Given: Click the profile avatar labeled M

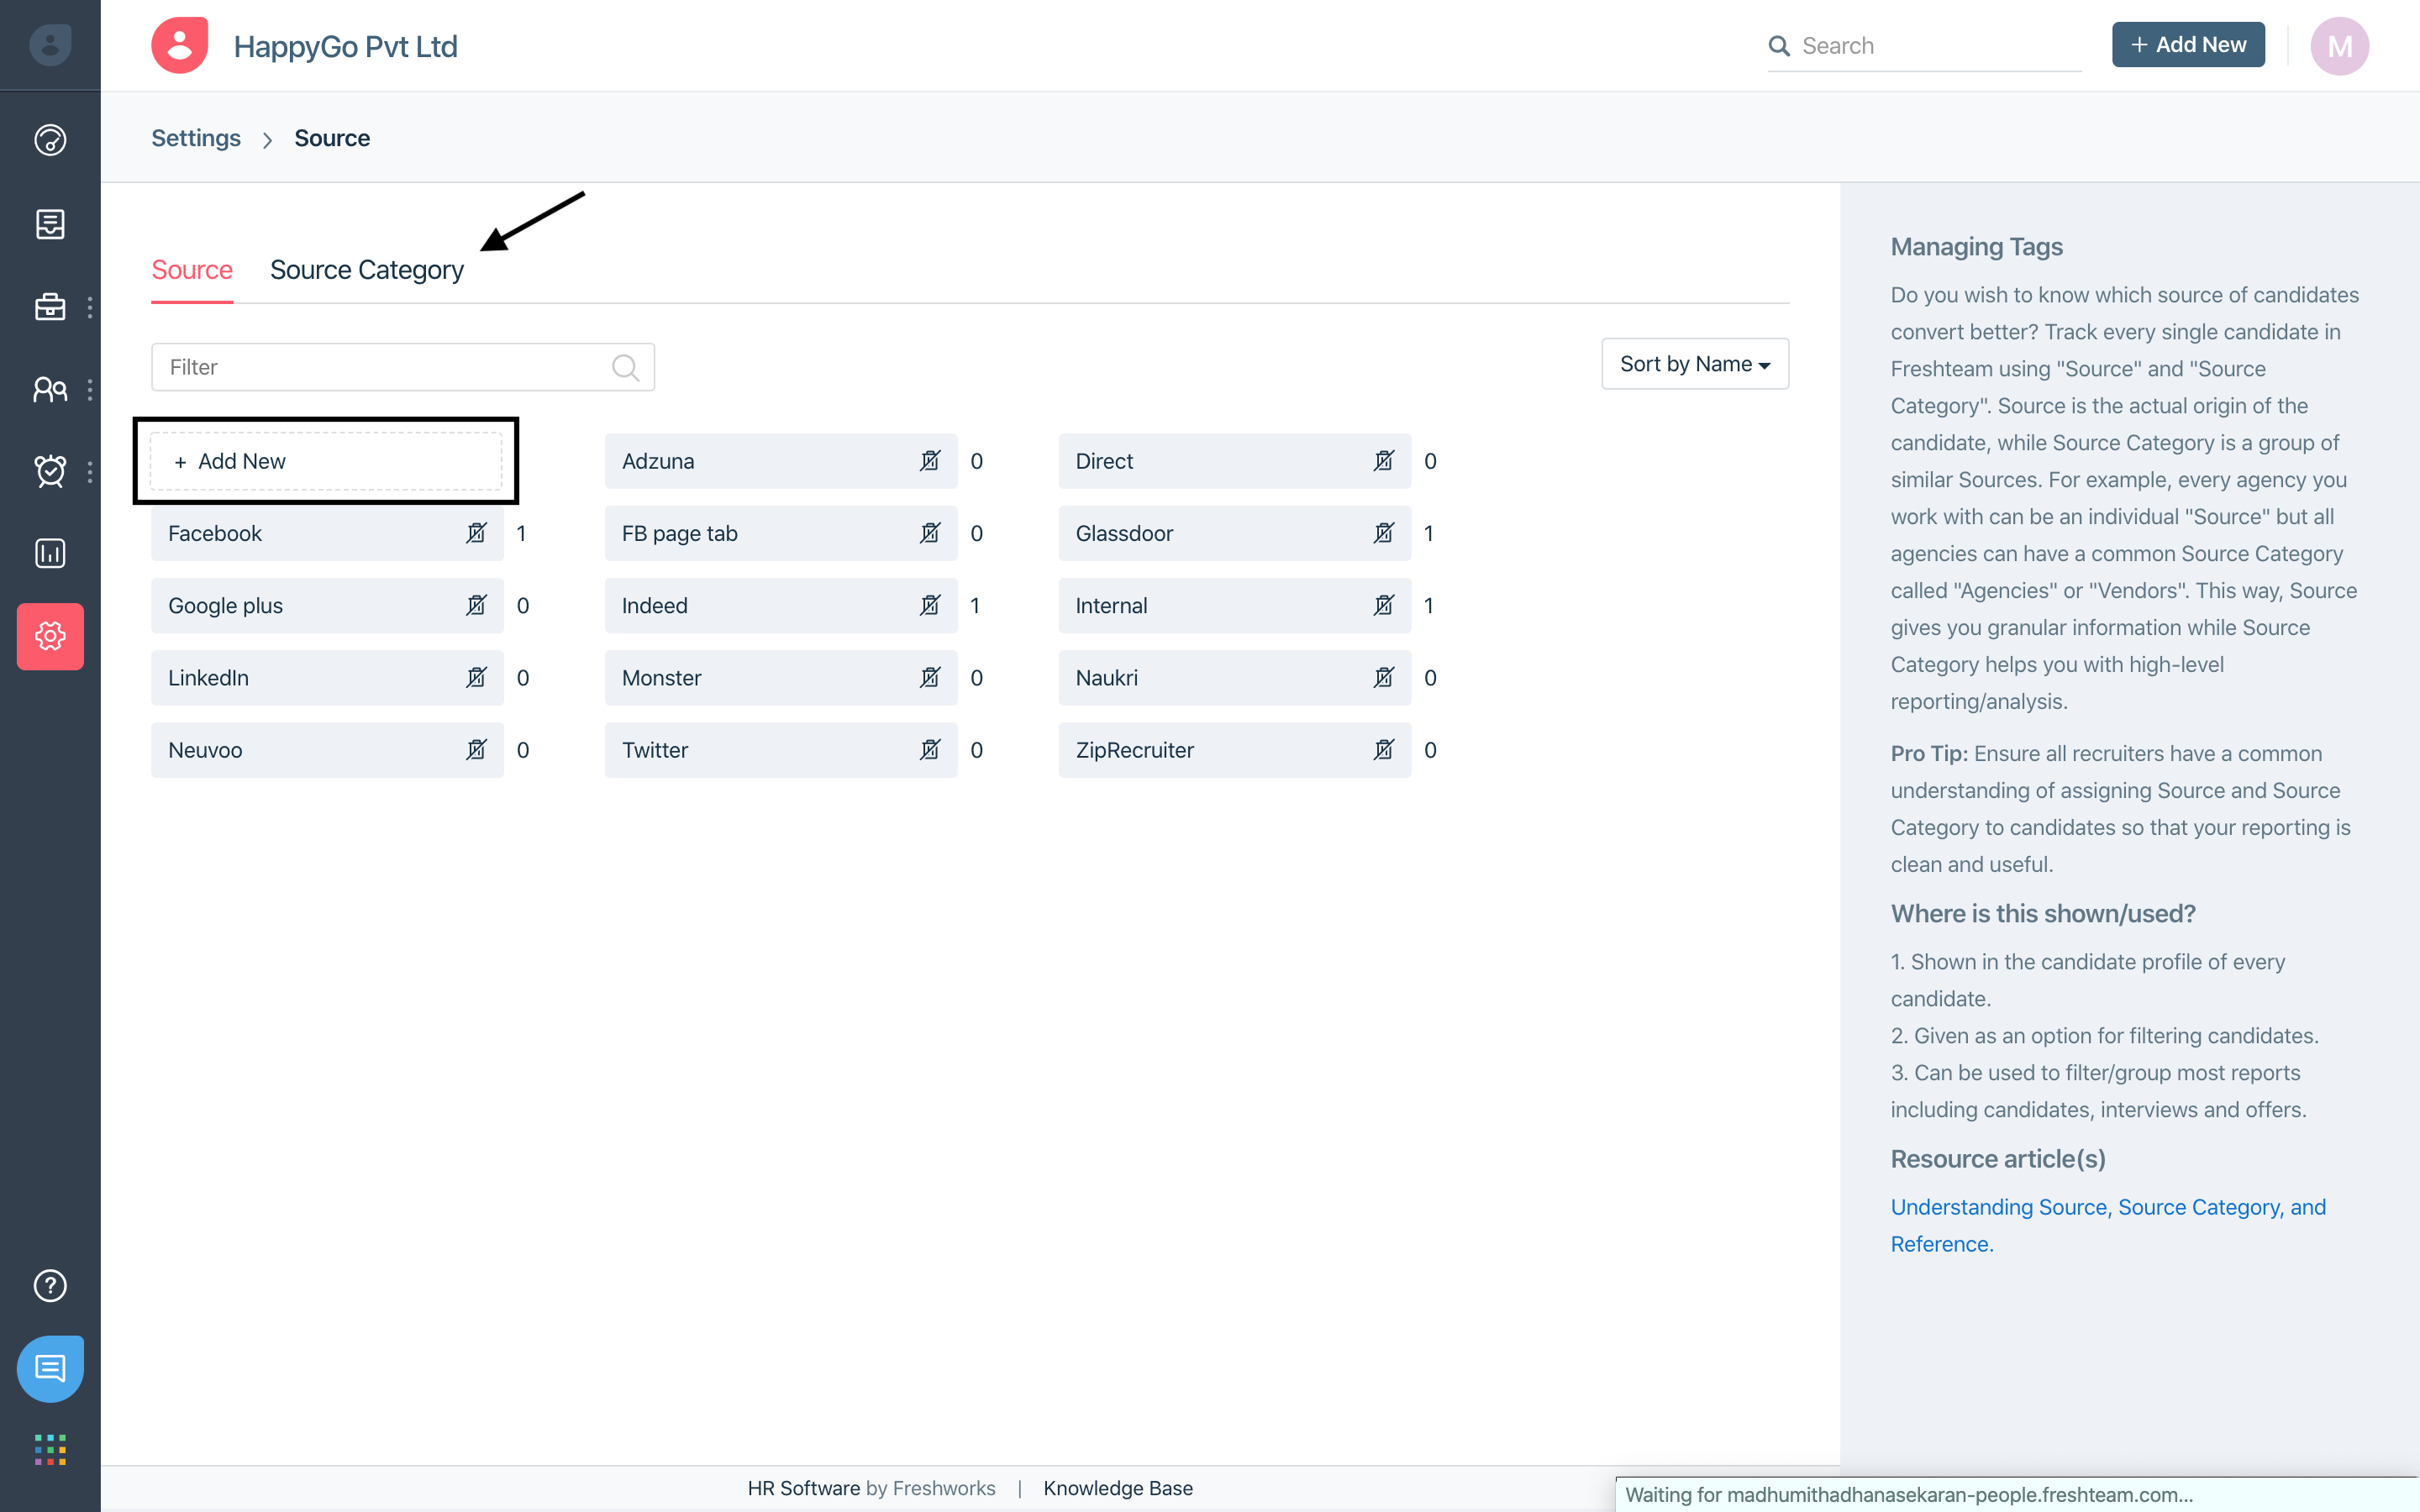Looking at the screenshot, I should 2340,45.
